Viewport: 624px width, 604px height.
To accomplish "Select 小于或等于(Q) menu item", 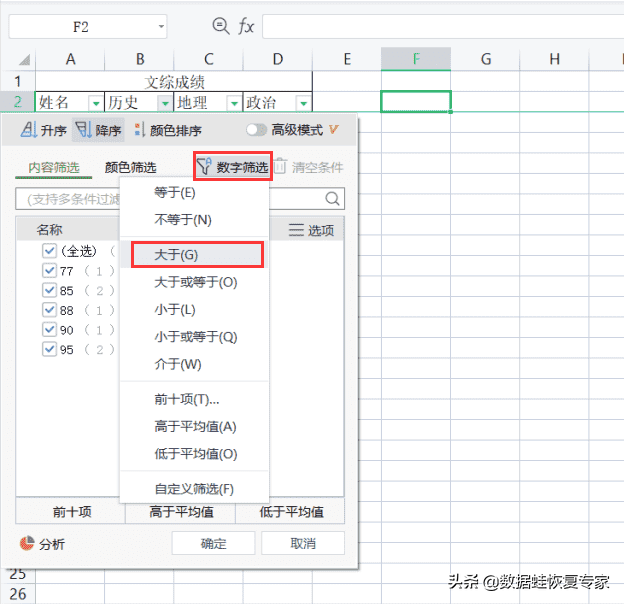I will pos(194,337).
